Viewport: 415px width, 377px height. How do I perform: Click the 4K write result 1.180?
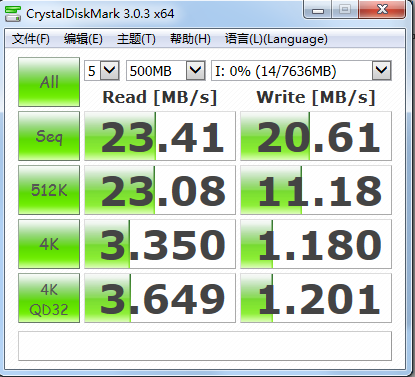click(316, 244)
